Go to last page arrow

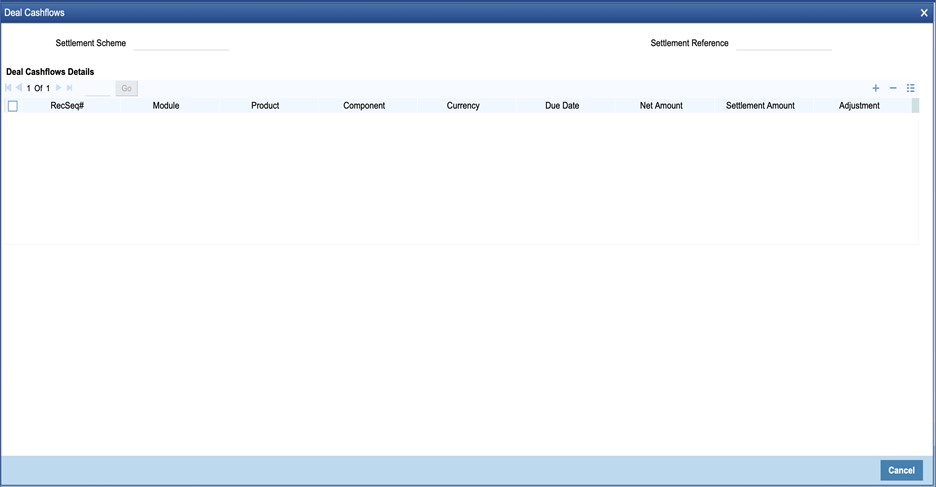pos(69,88)
